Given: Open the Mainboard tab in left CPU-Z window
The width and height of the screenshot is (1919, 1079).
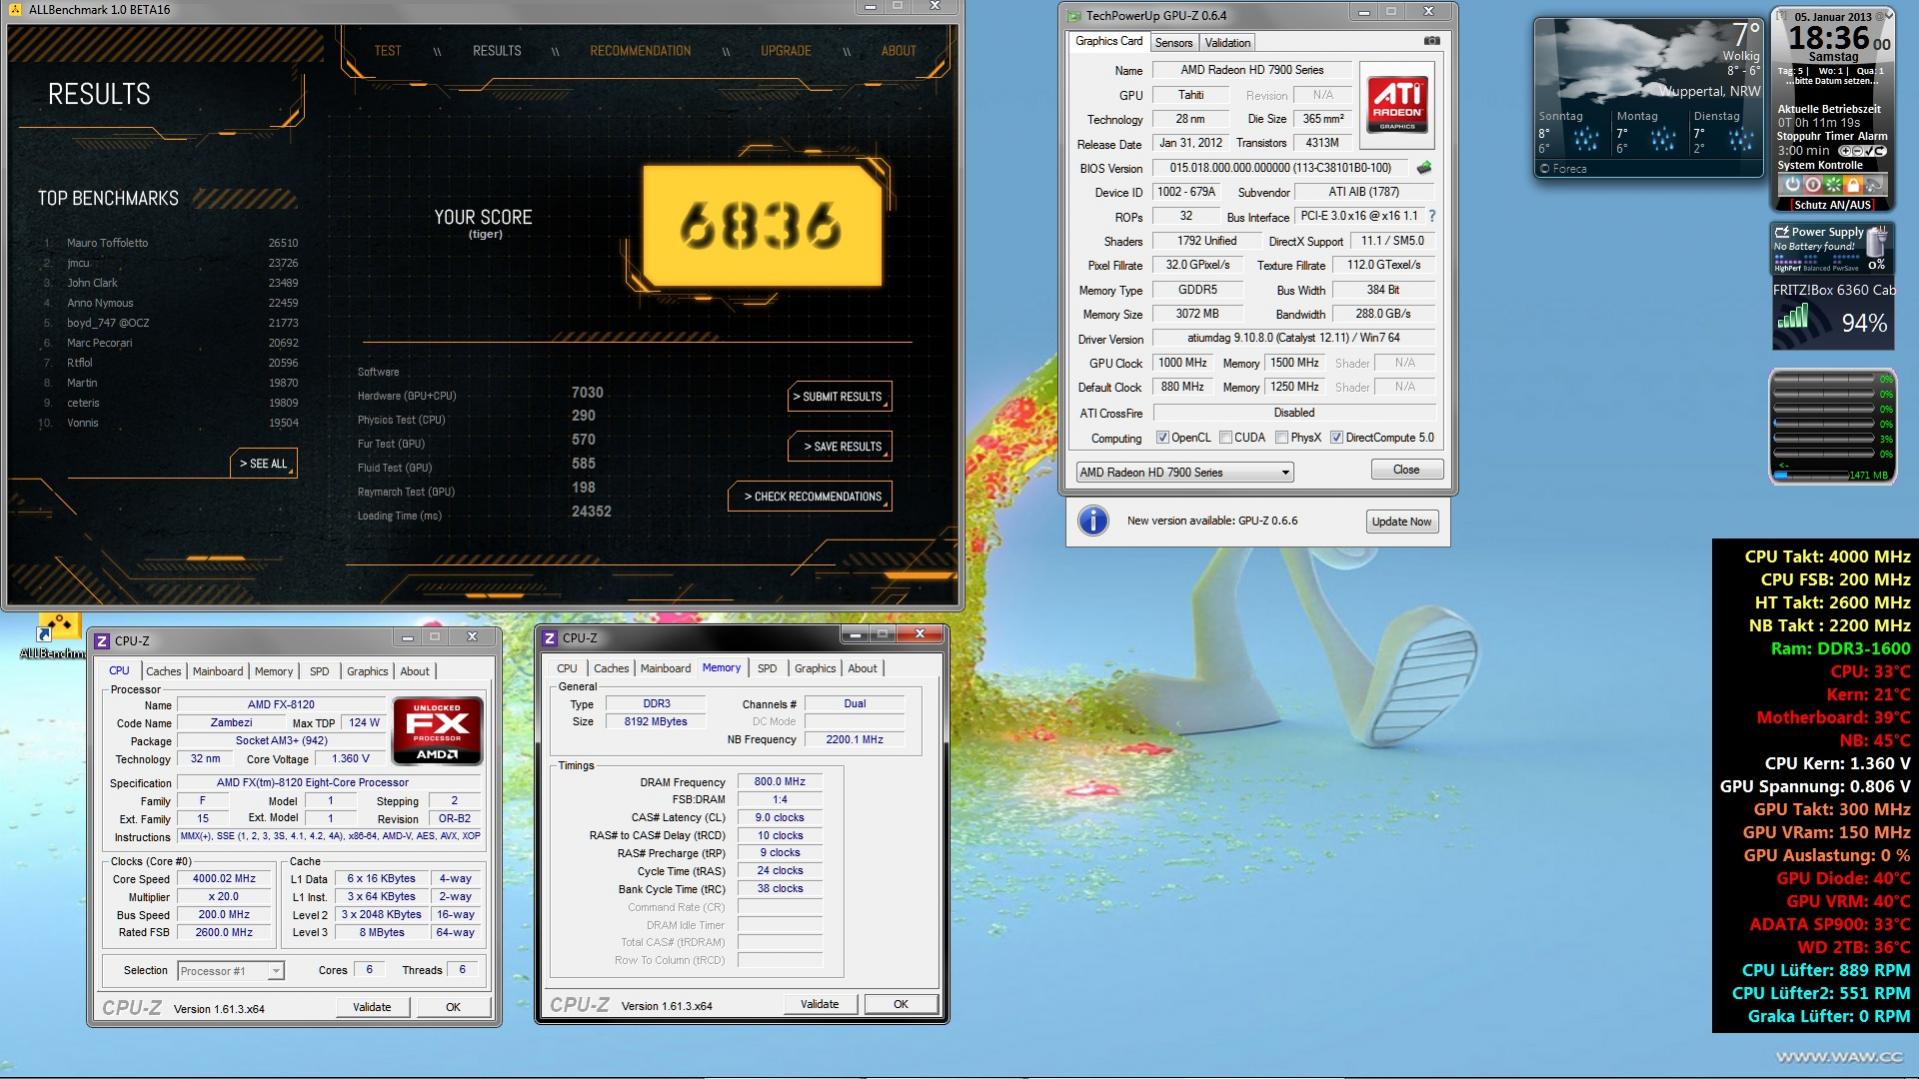Looking at the screenshot, I should point(217,672).
